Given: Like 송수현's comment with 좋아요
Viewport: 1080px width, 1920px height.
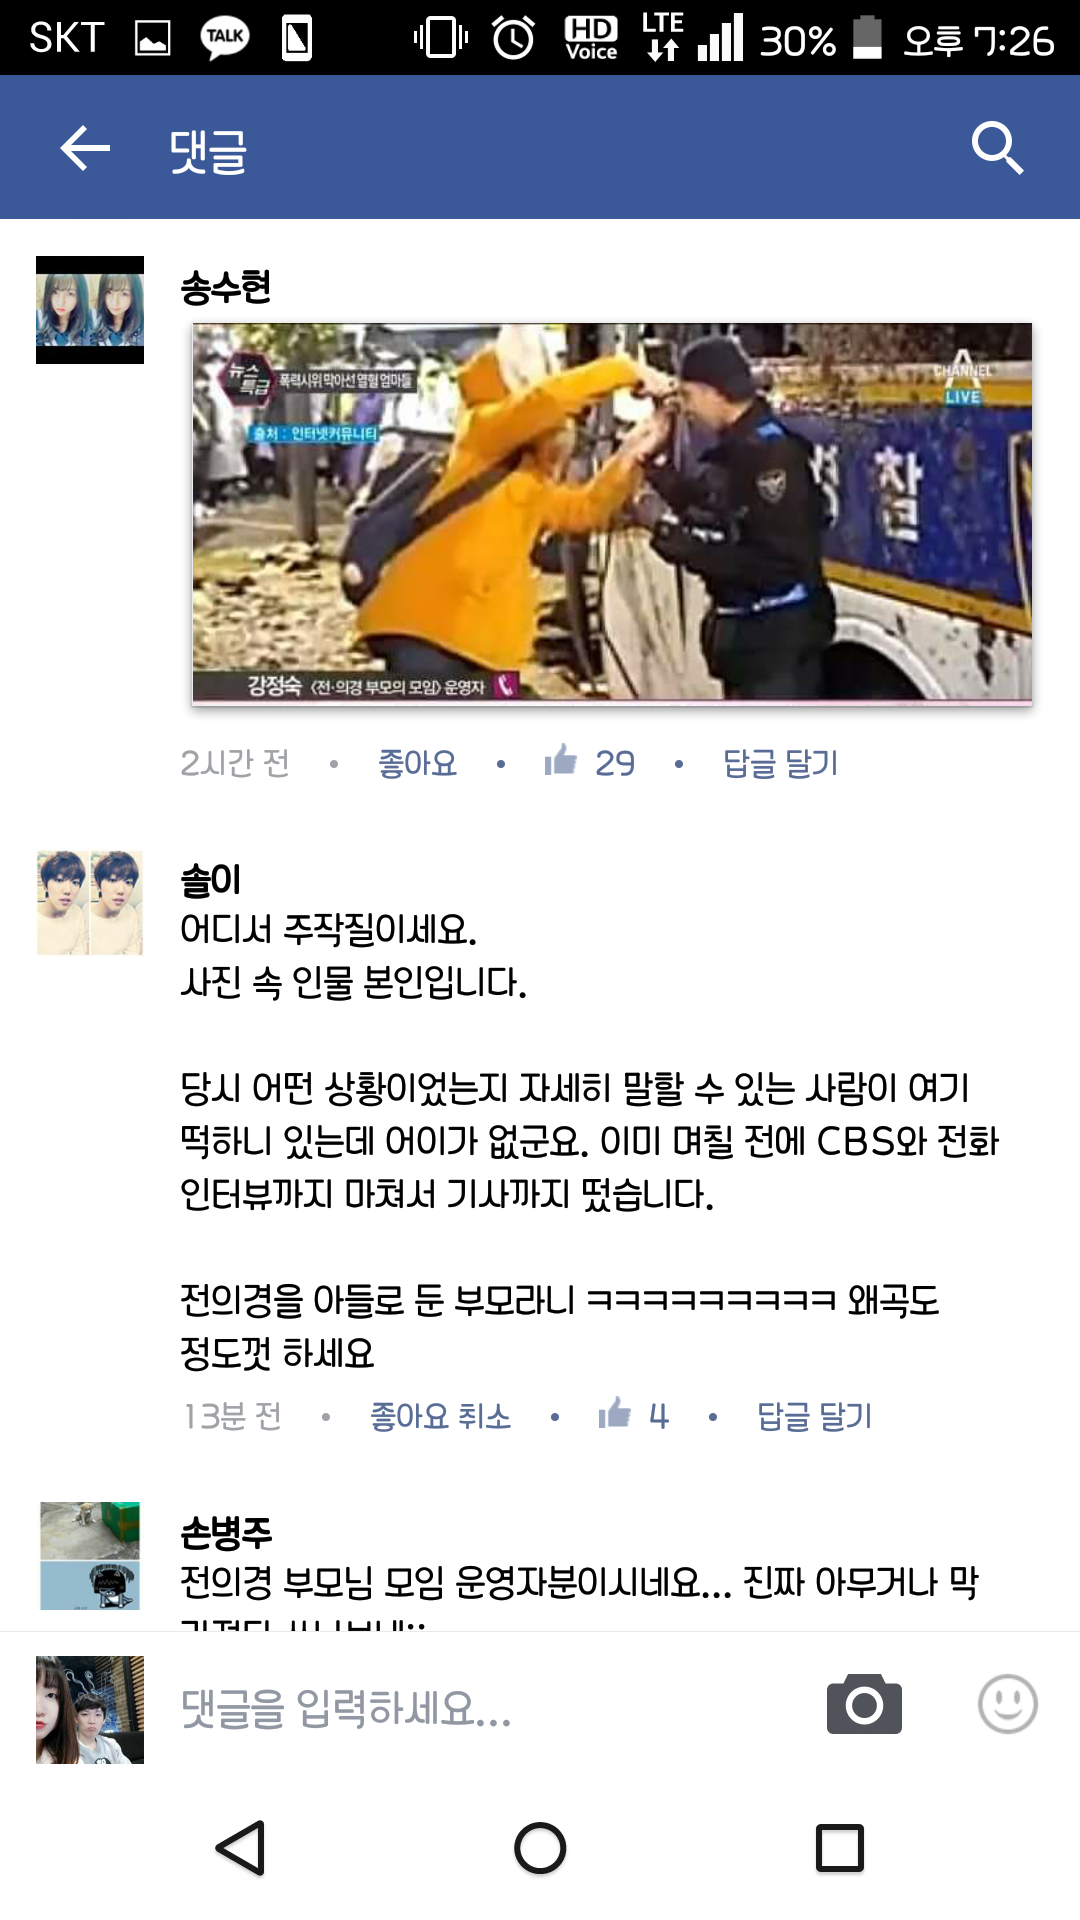Looking at the screenshot, I should [x=417, y=763].
